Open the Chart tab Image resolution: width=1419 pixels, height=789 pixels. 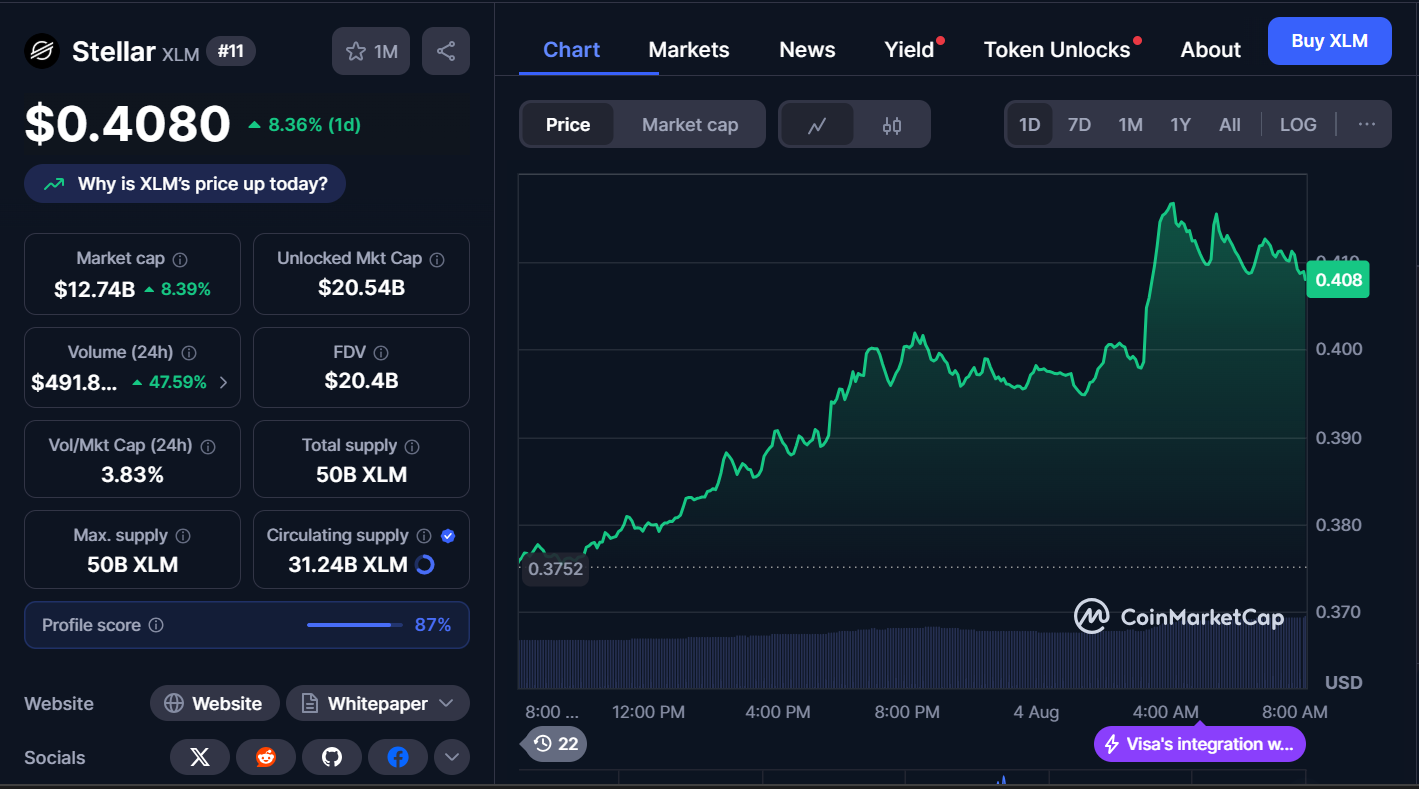click(572, 50)
